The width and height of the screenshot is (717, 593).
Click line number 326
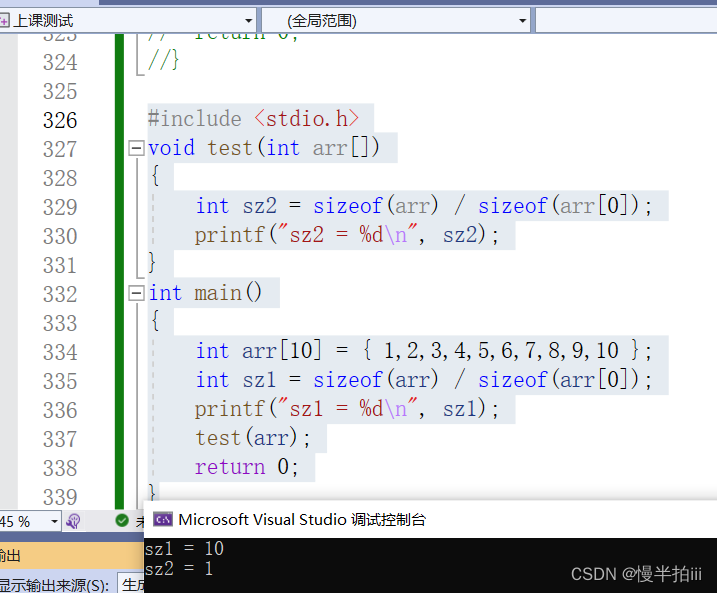[60, 120]
